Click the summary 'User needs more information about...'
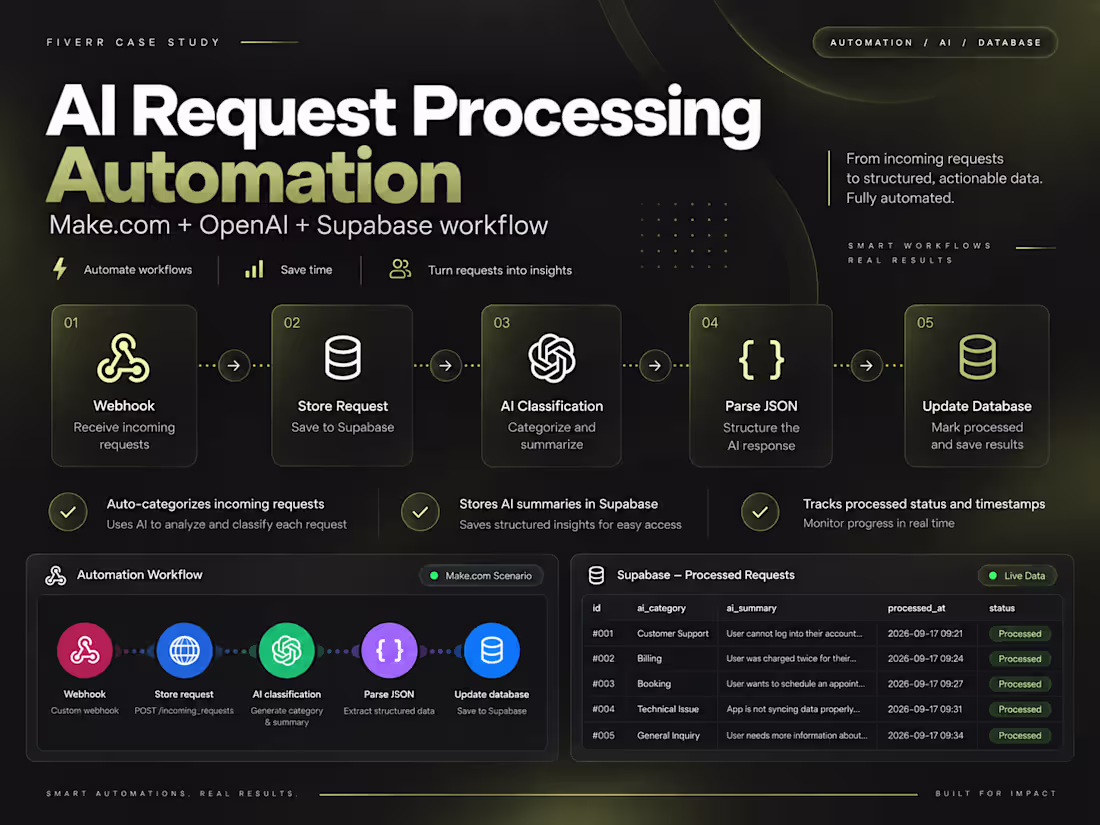This screenshot has width=1100, height=825. (x=797, y=735)
